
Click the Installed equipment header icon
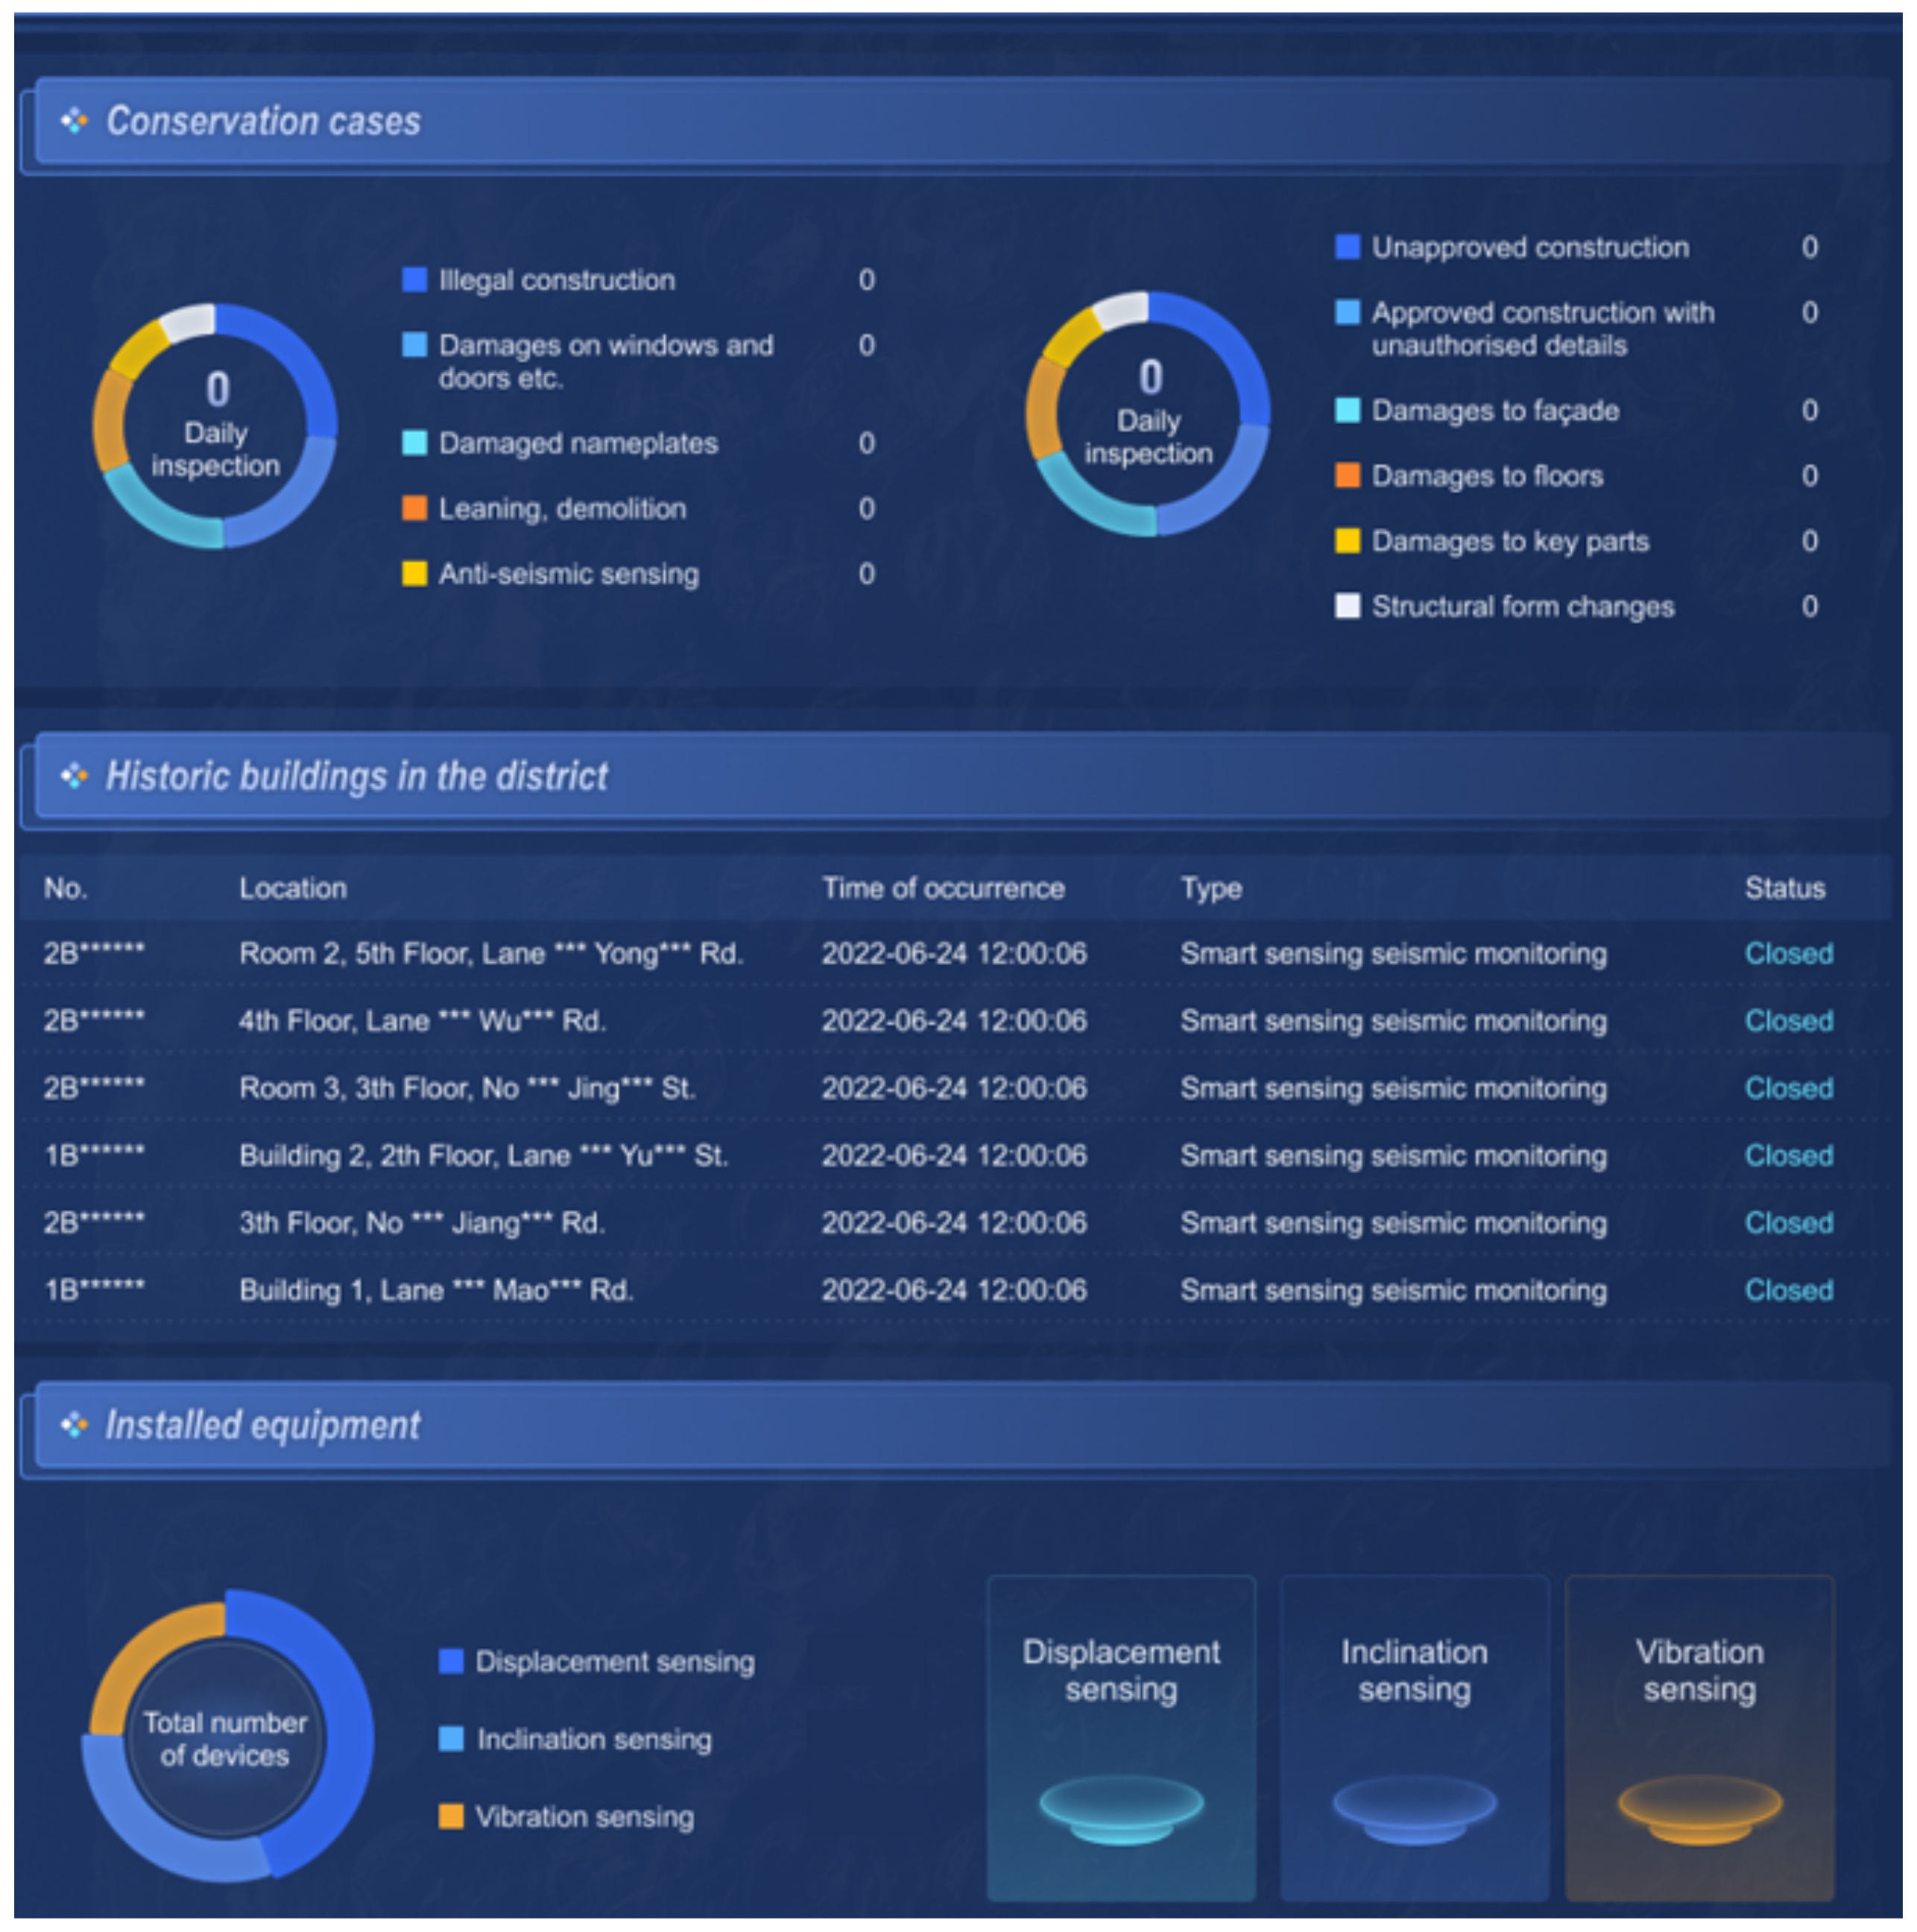point(74,1425)
